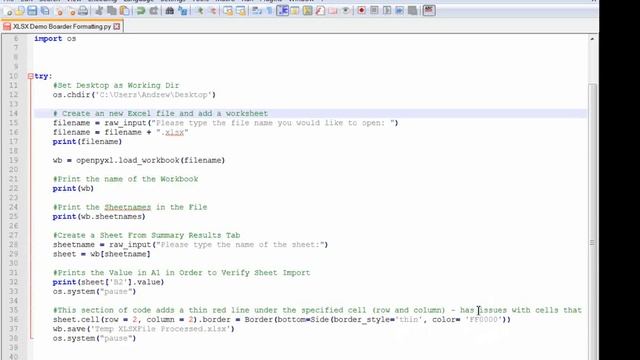Play back the recorded macro

click(387, 11)
